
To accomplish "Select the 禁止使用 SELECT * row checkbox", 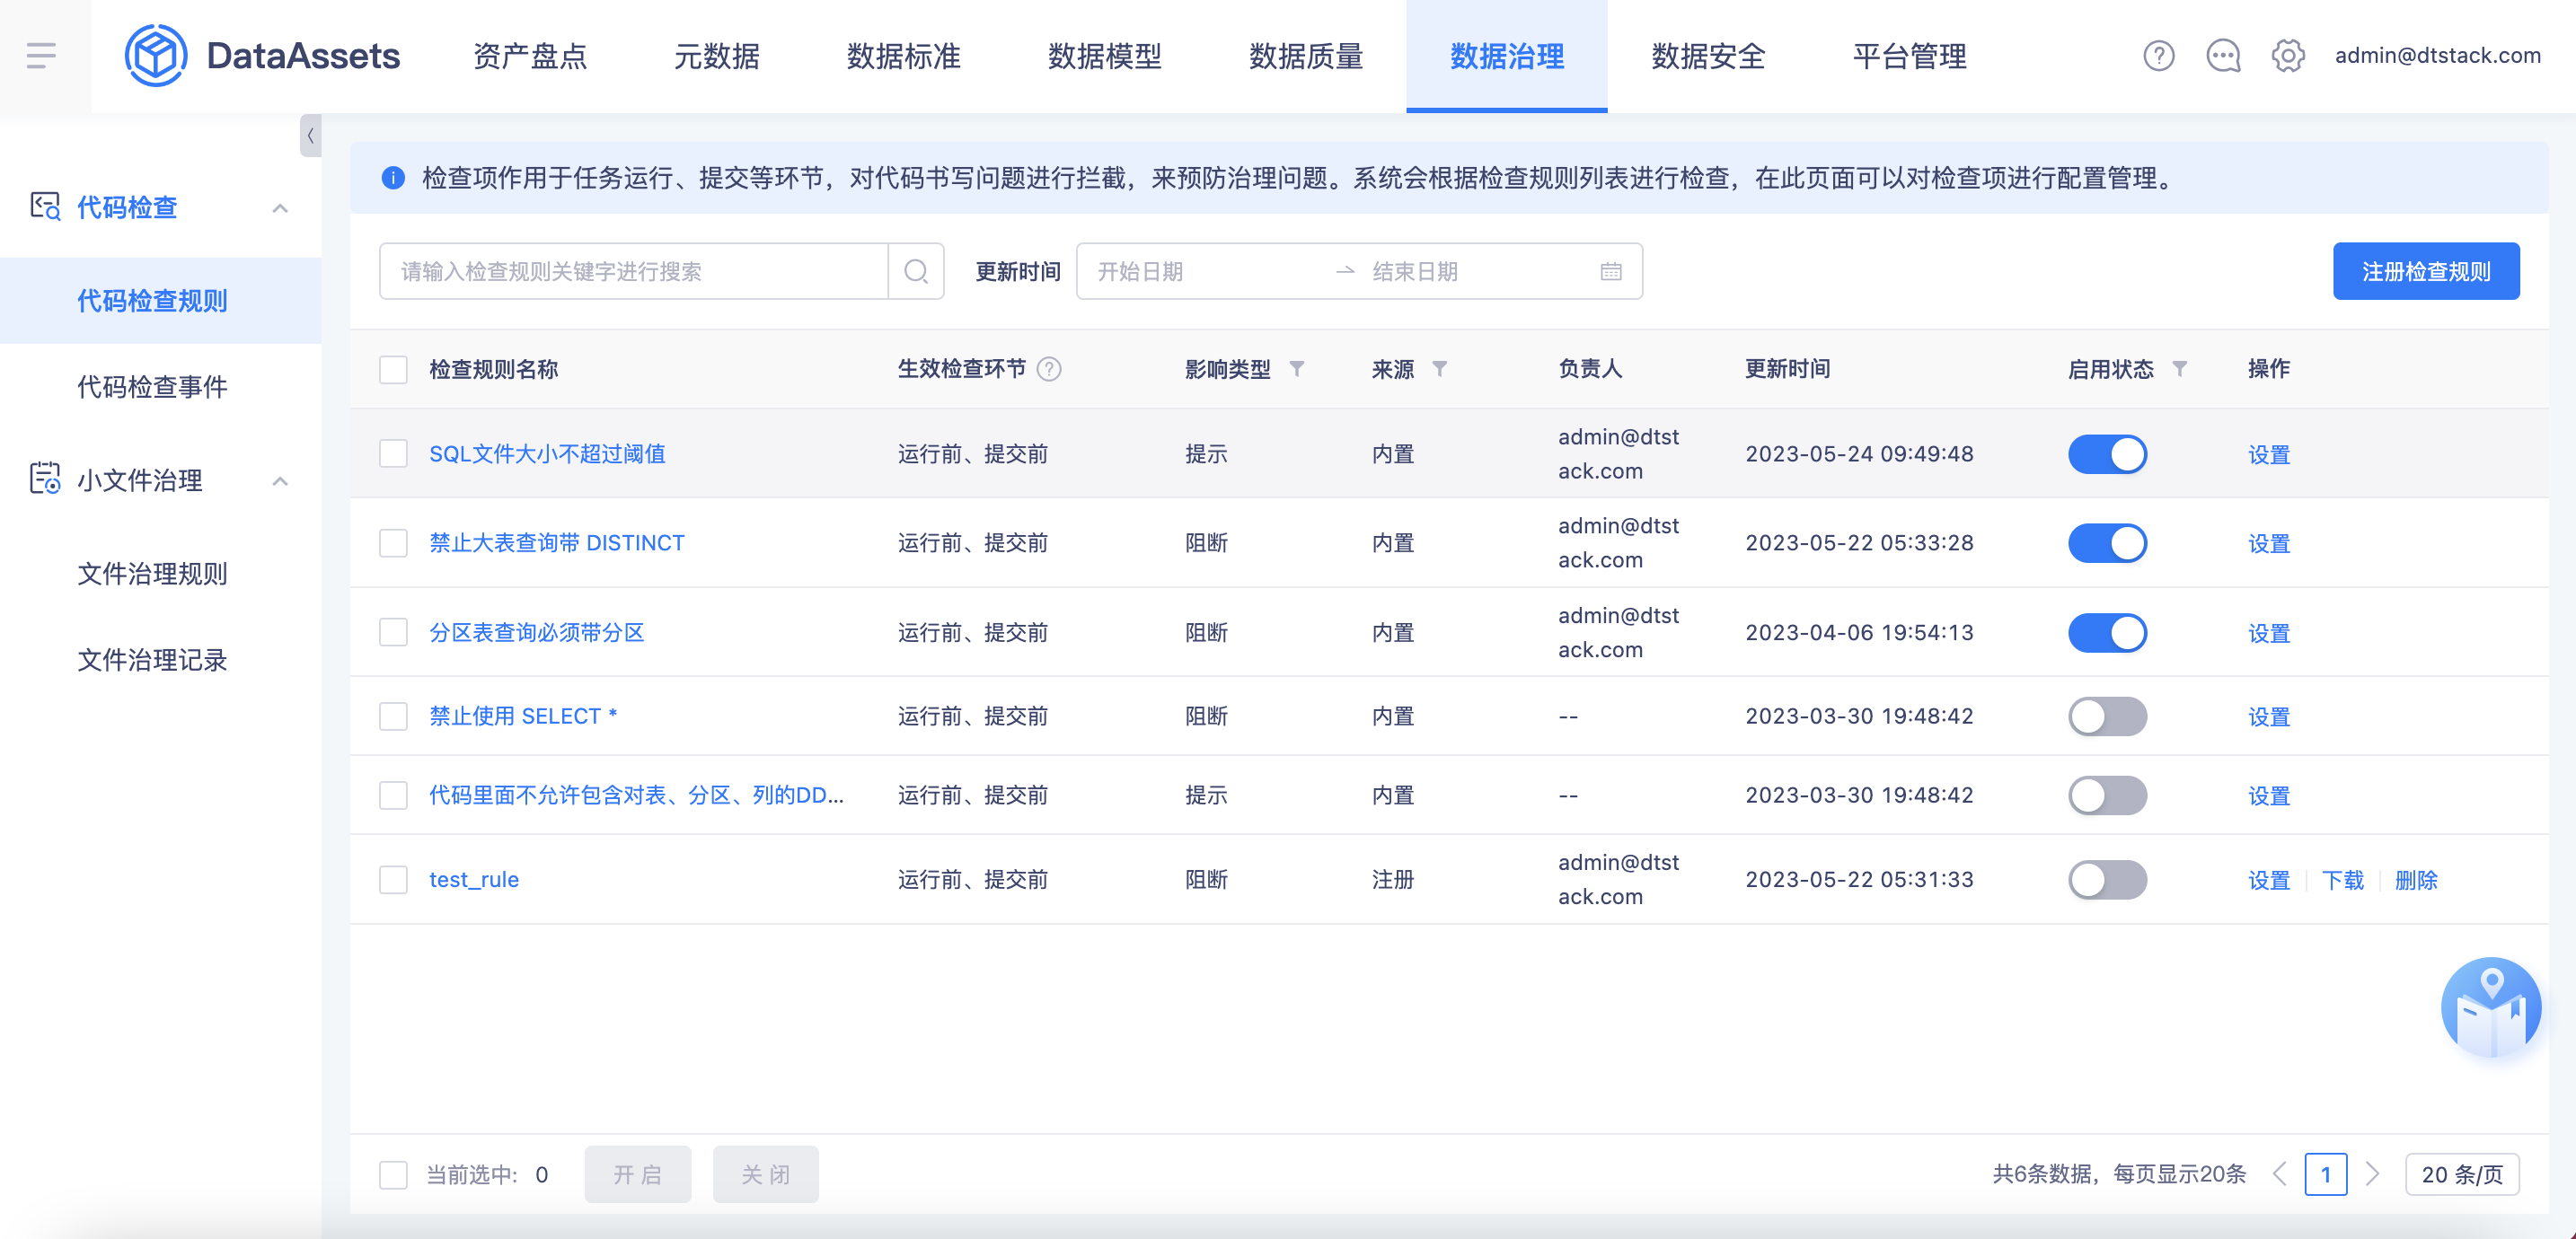I will coord(393,716).
